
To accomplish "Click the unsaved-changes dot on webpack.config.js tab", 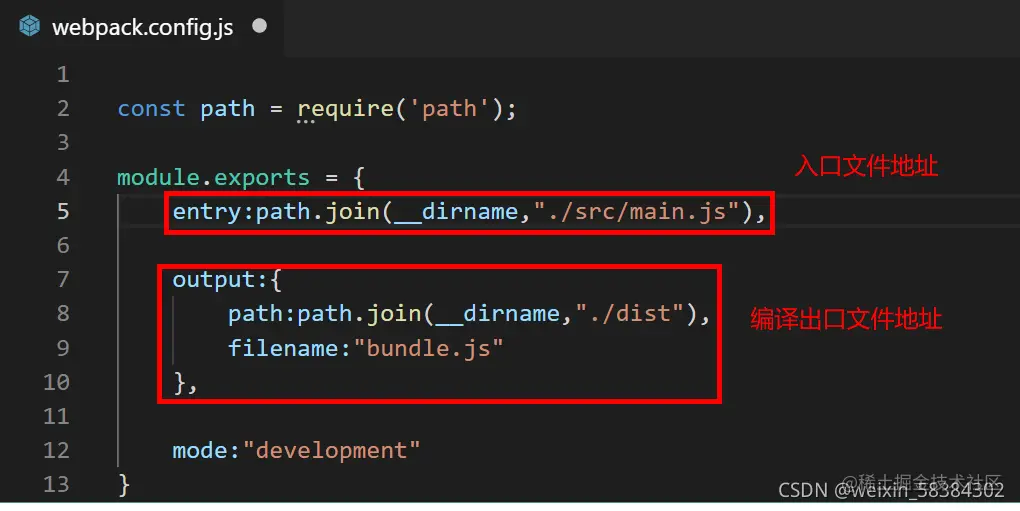I will (x=260, y=26).
